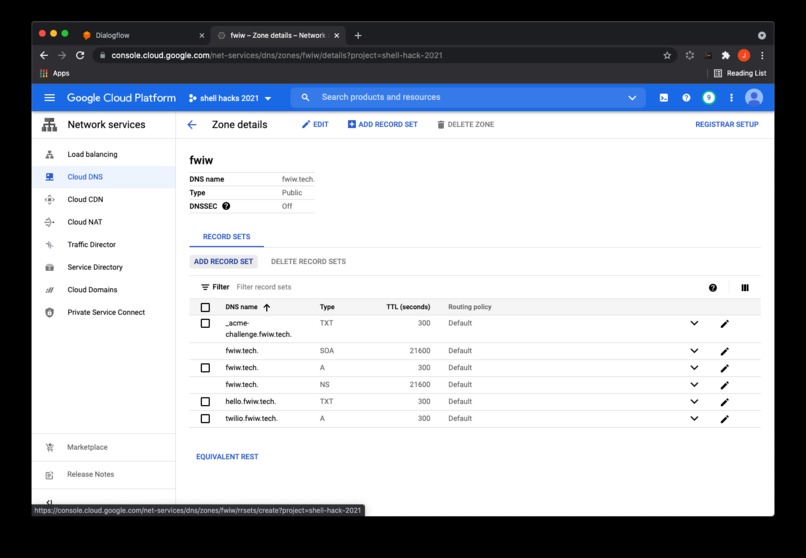Open Cloud CDN in sidebar

(x=103, y=199)
